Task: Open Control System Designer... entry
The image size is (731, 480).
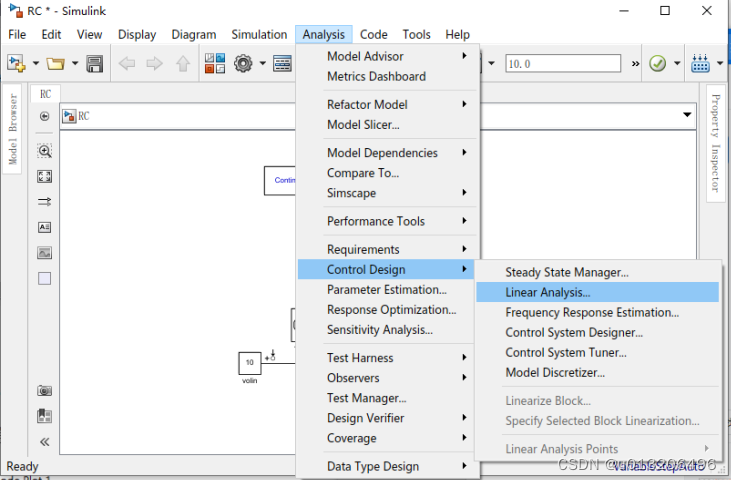Action: coord(597,332)
